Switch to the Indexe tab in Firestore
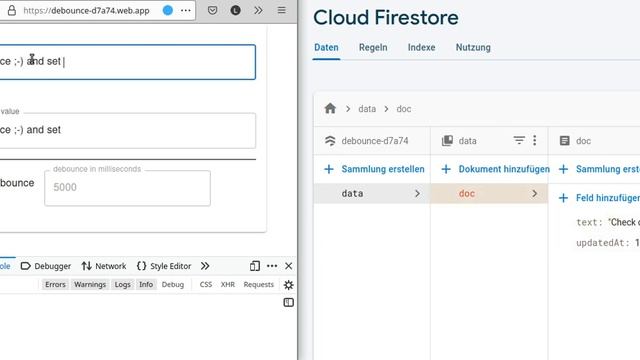Viewport: 640px width, 360px height. coord(421,47)
